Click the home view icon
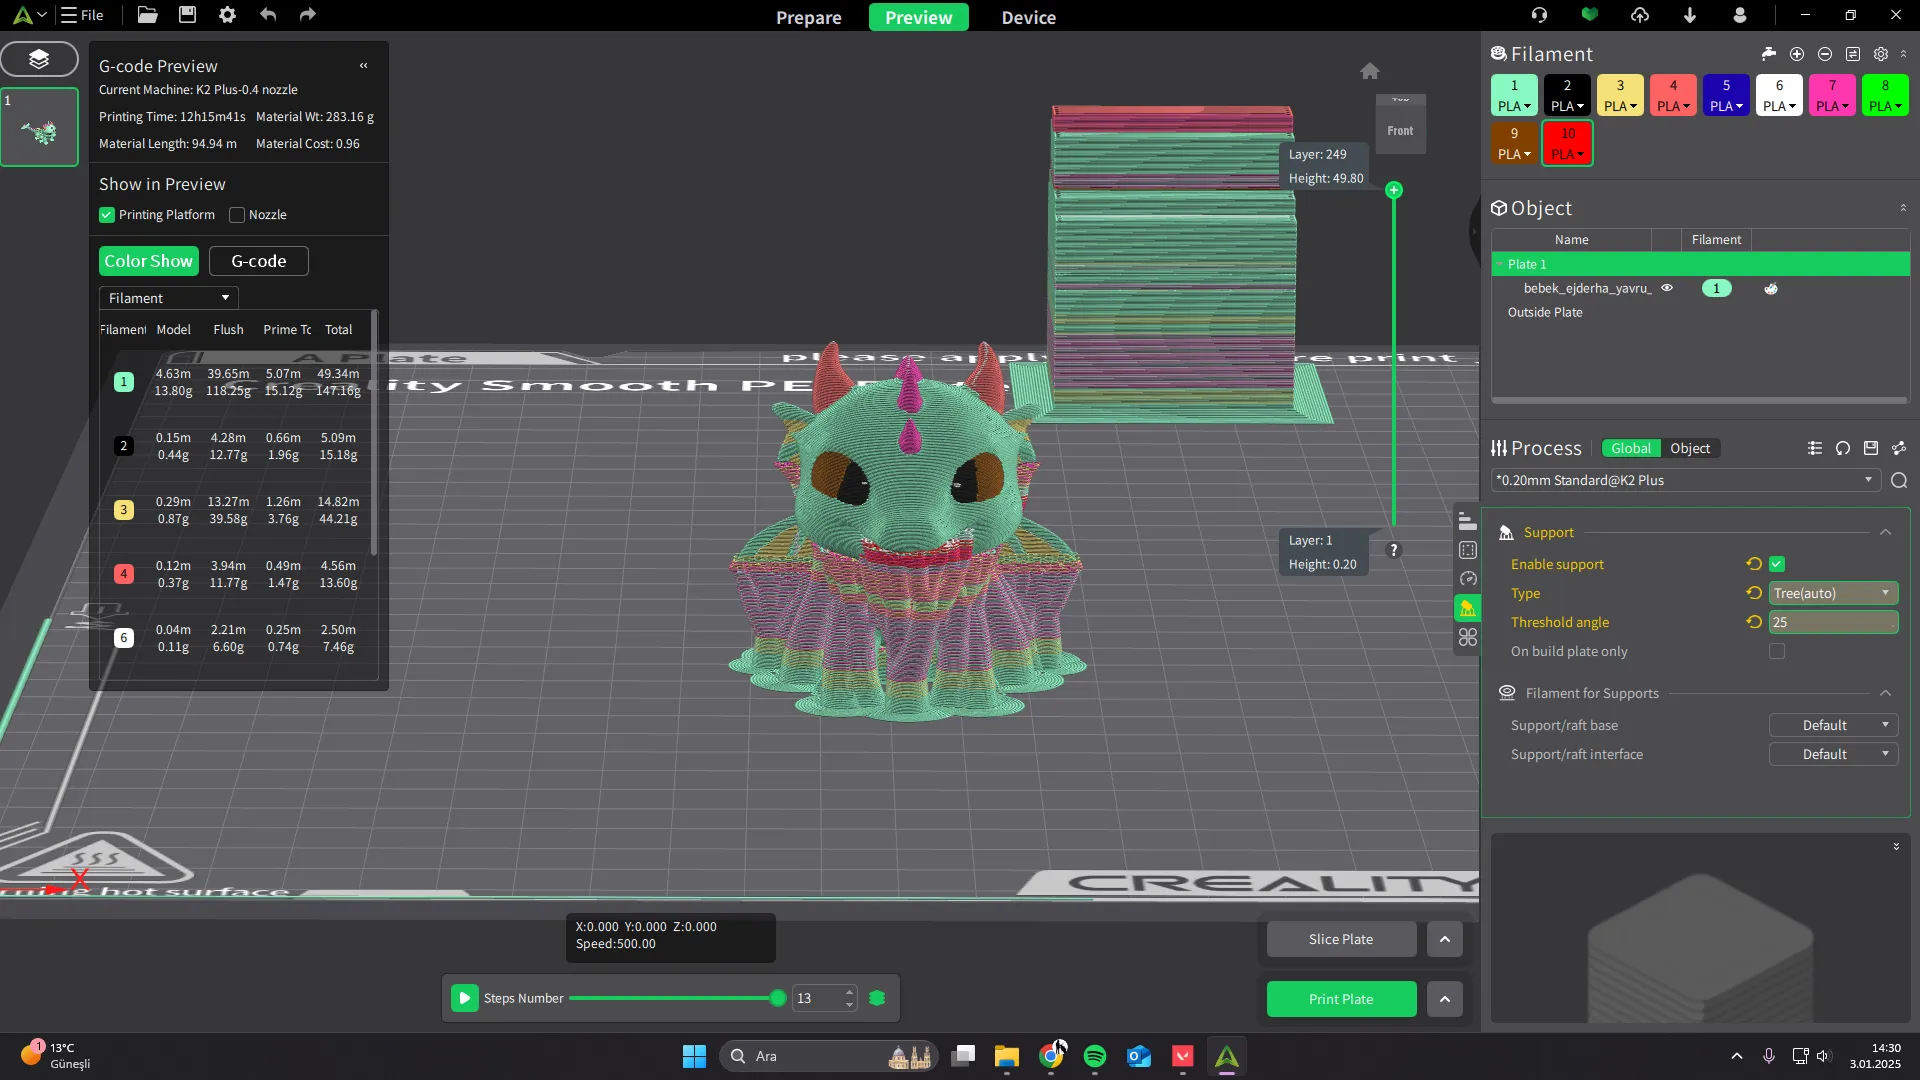The image size is (1920, 1080). (x=1370, y=71)
